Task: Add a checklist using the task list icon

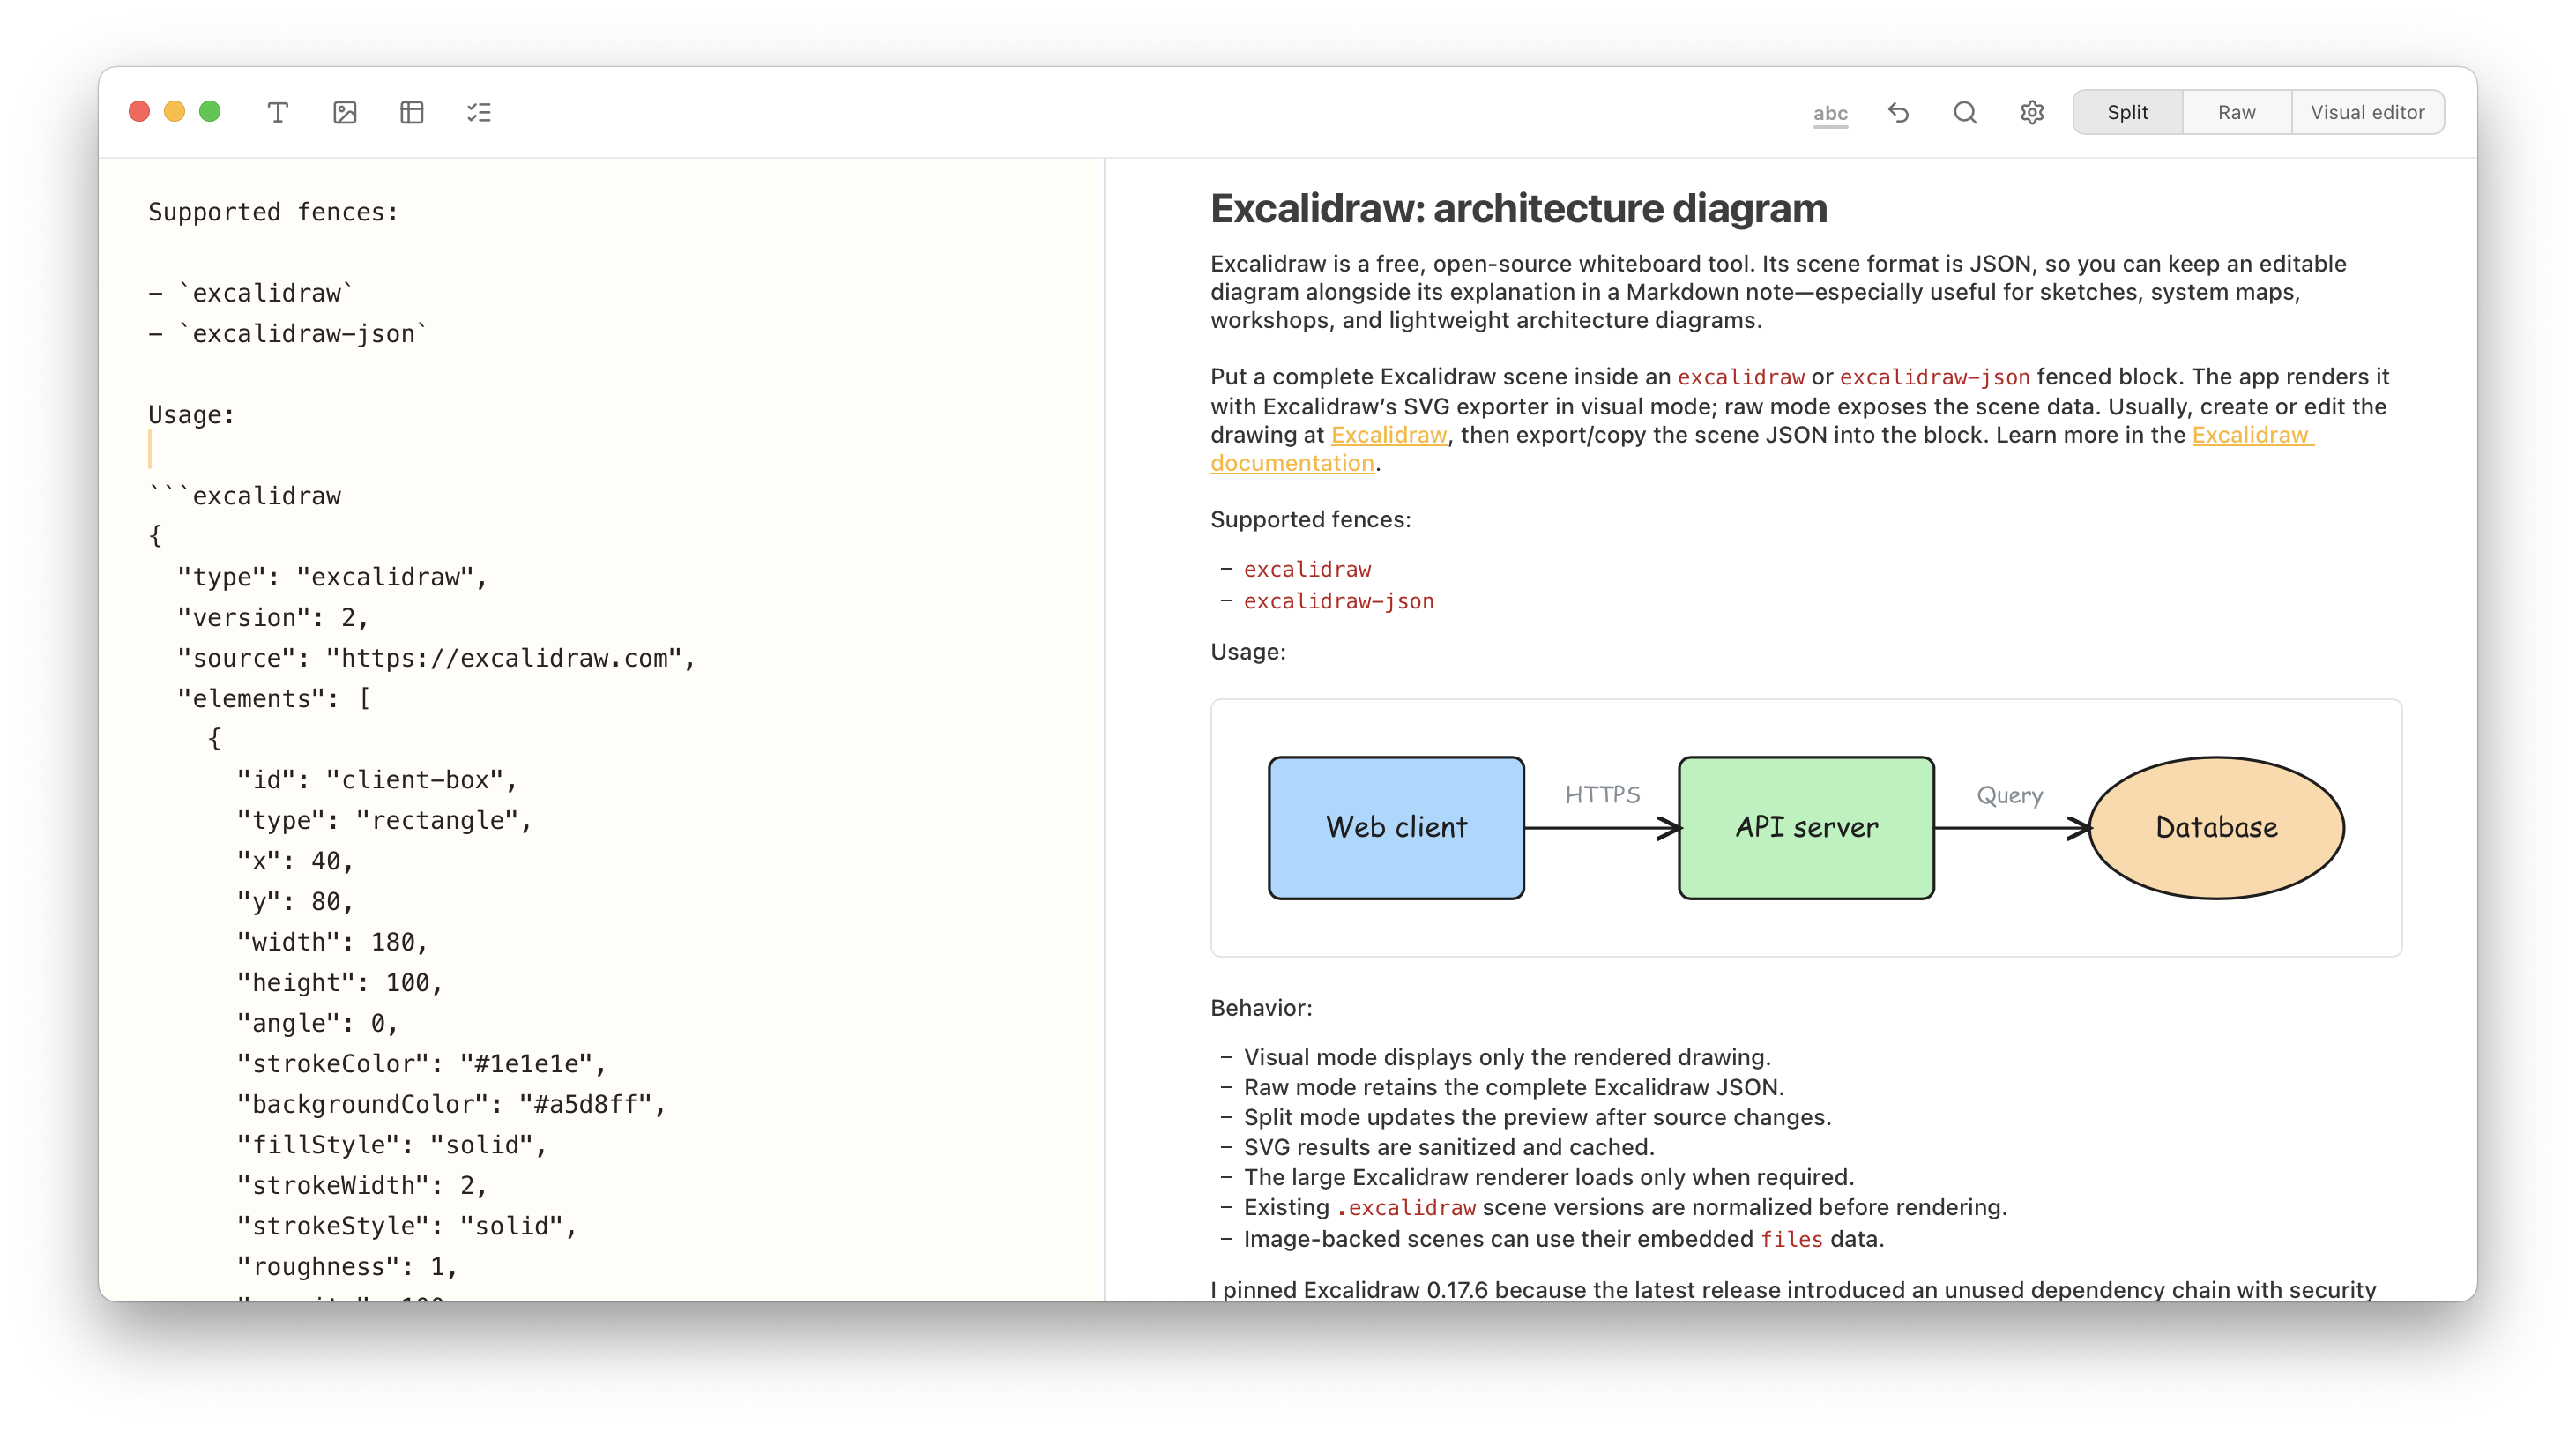Action: (x=479, y=112)
